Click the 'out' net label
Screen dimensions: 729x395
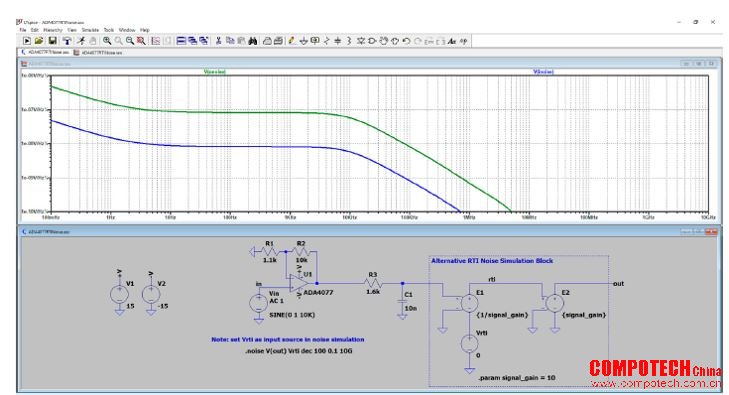[618, 283]
